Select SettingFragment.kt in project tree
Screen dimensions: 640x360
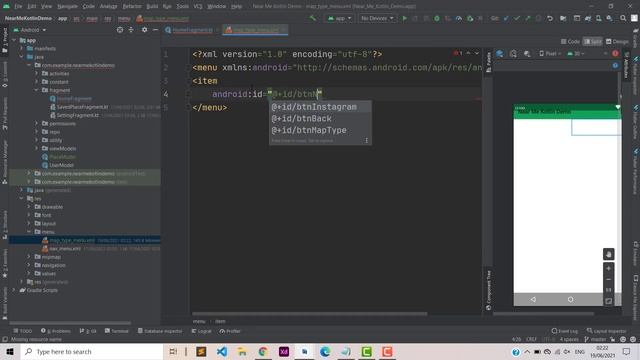tap(78, 115)
